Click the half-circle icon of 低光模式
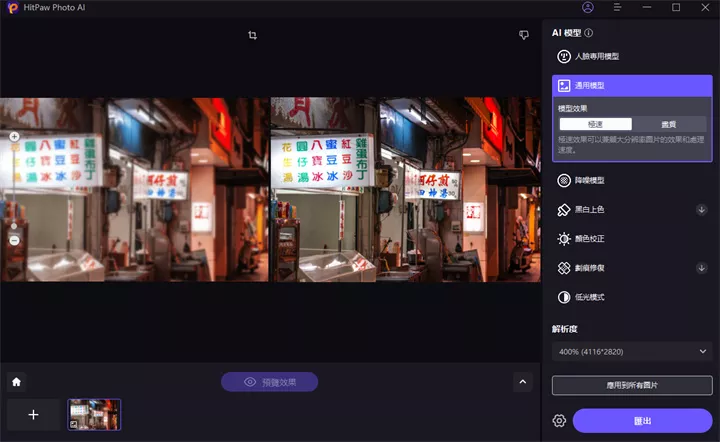Image resolution: width=720 pixels, height=442 pixels. point(563,297)
